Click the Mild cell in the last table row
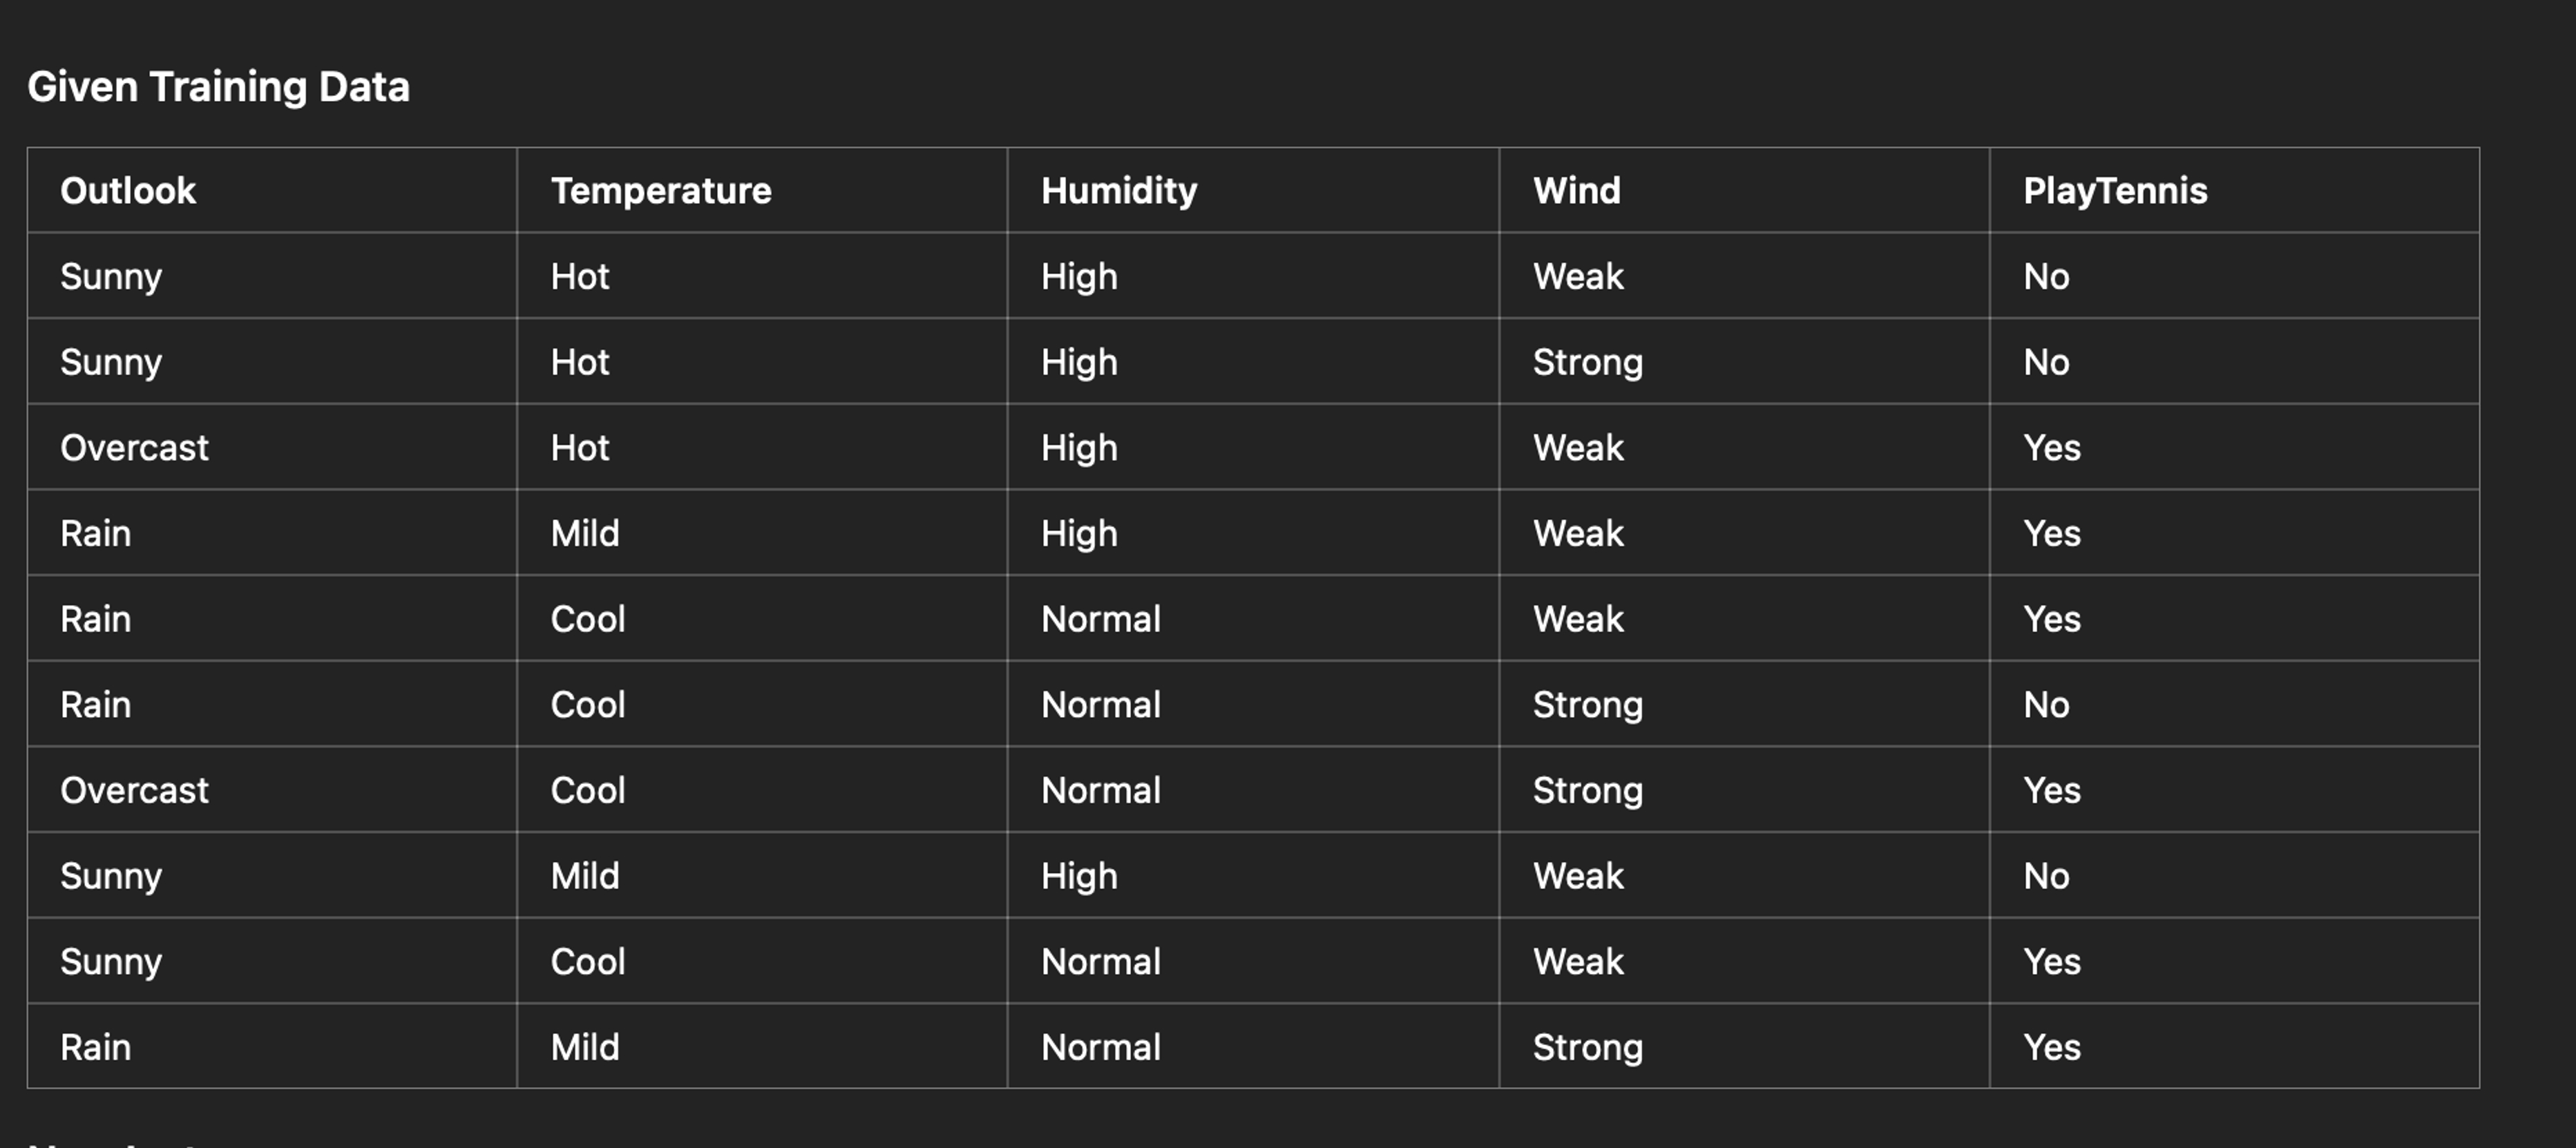2576x1148 pixels. [x=585, y=1048]
